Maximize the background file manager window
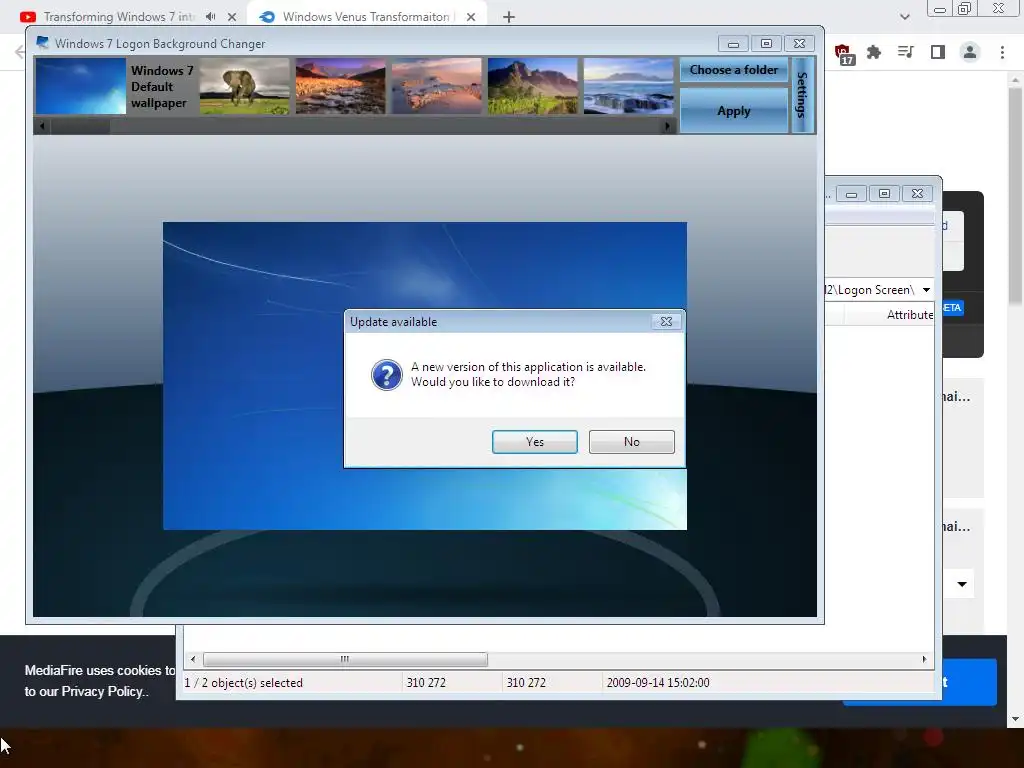 pyautogui.click(x=884, y=194)
